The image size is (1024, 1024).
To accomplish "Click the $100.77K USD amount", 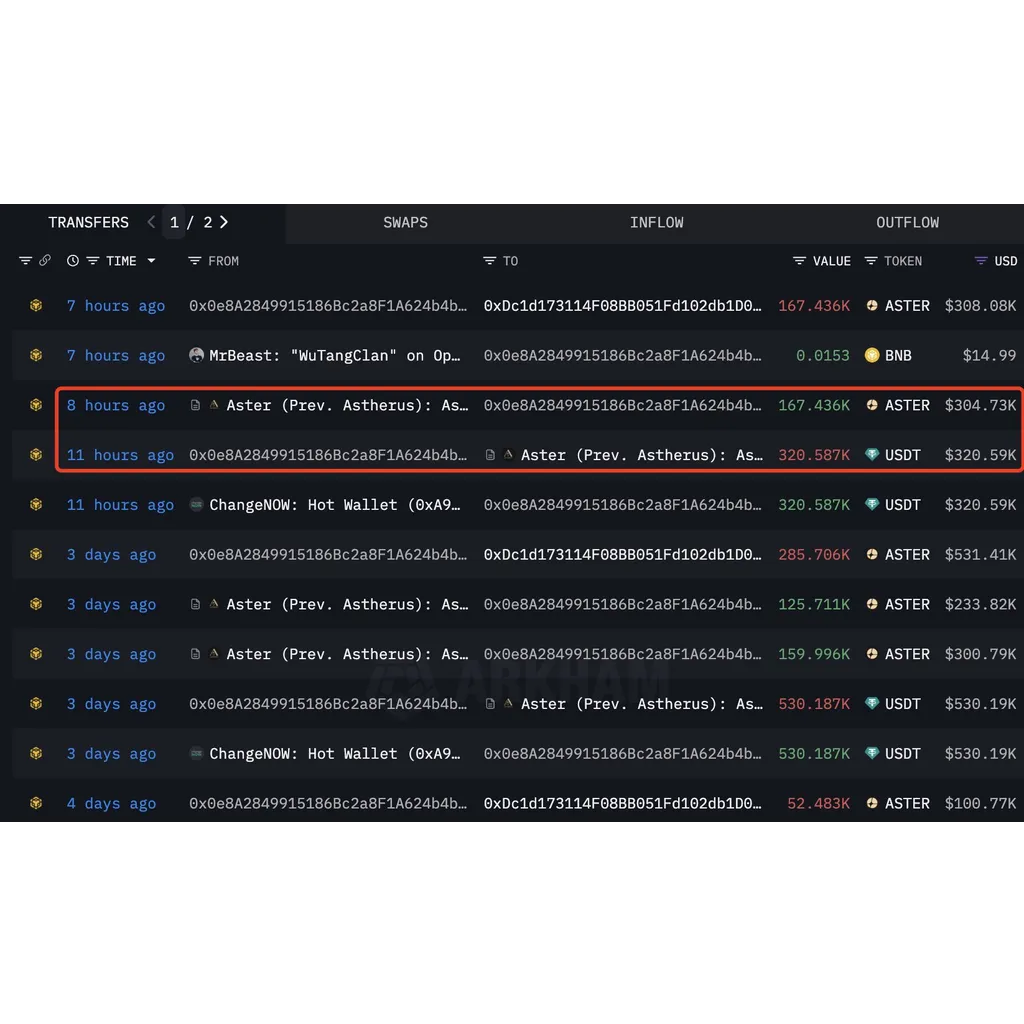I will point(980,803).
